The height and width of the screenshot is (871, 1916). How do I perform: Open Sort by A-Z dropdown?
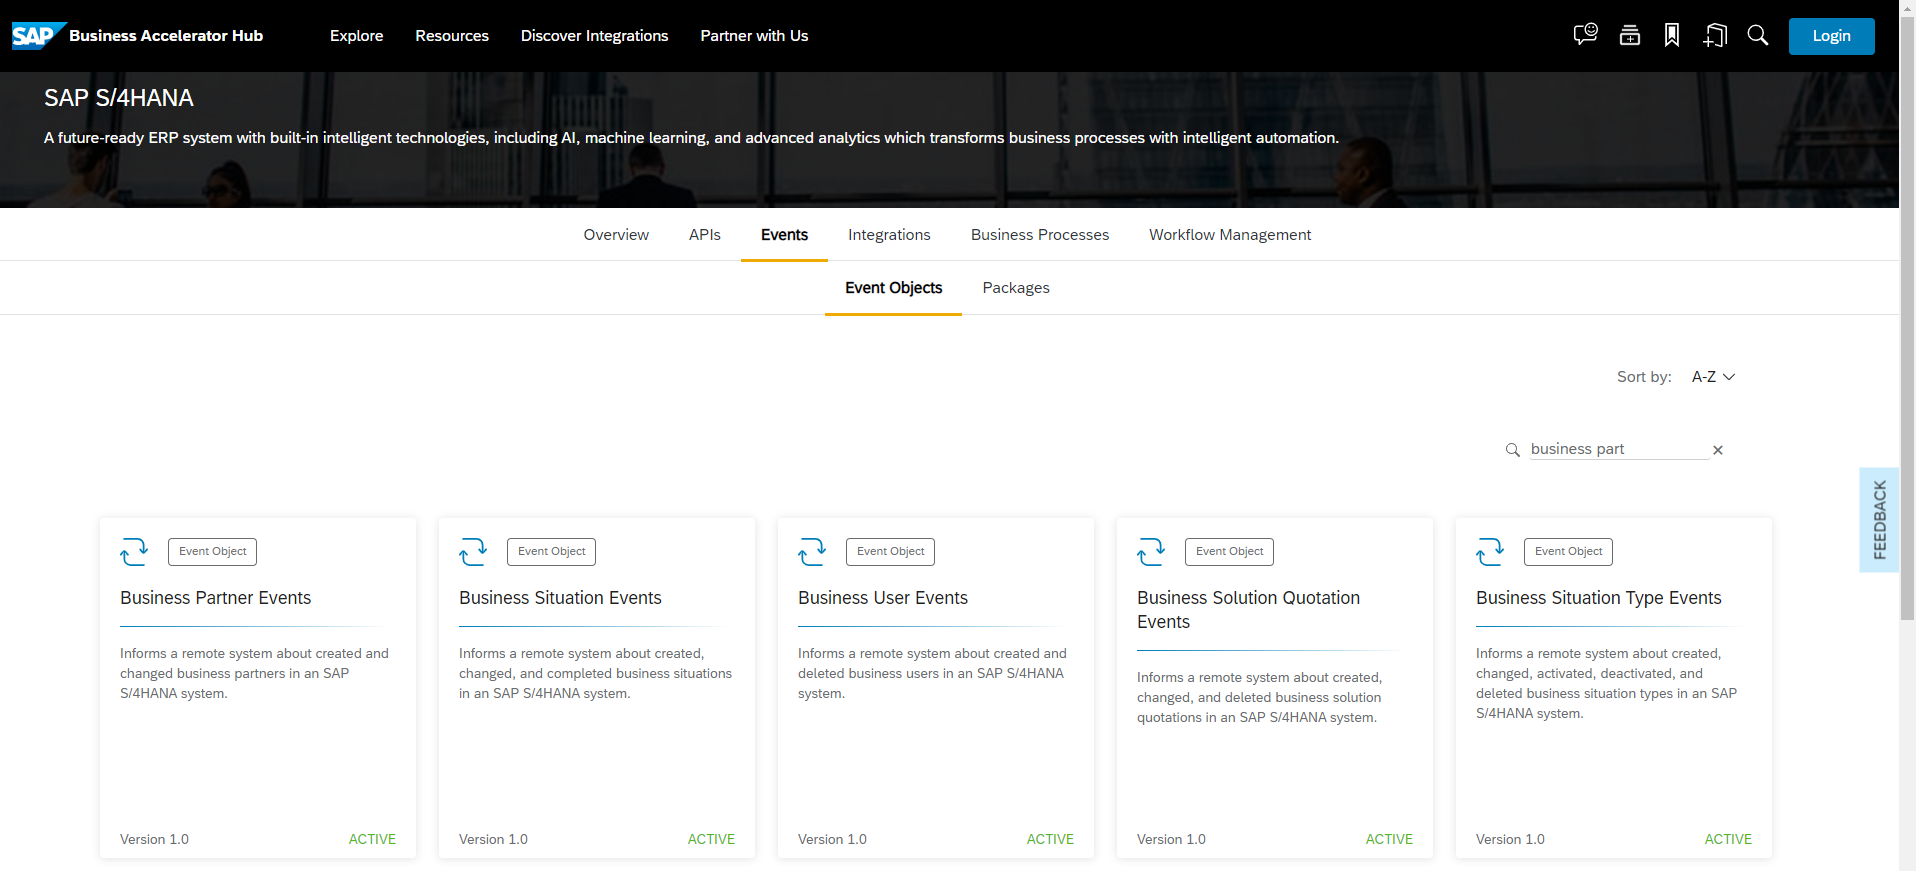point(1713,377)
